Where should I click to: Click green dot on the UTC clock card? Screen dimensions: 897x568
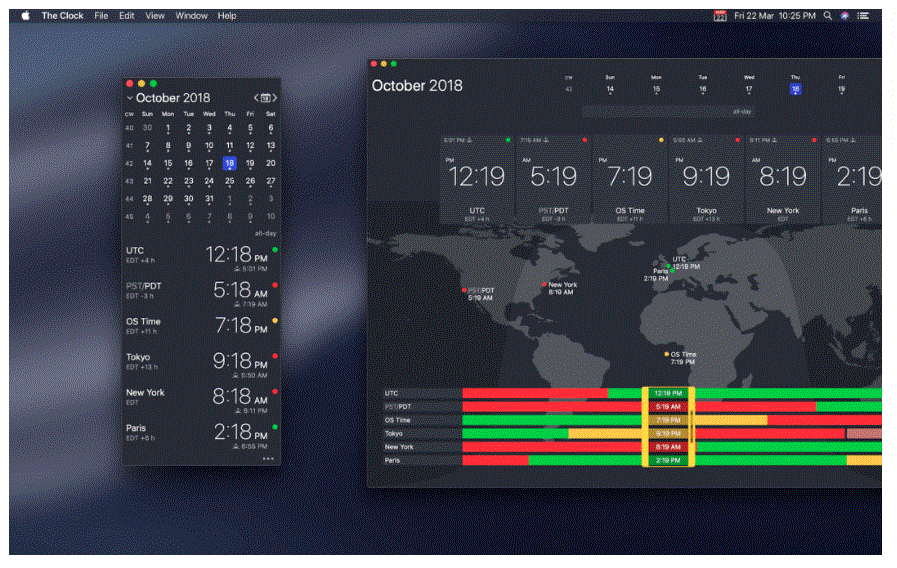508,140
